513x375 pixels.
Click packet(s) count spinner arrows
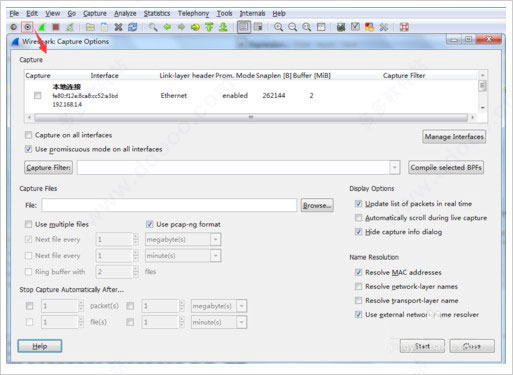pyautogui.click(x=81, y=306)
